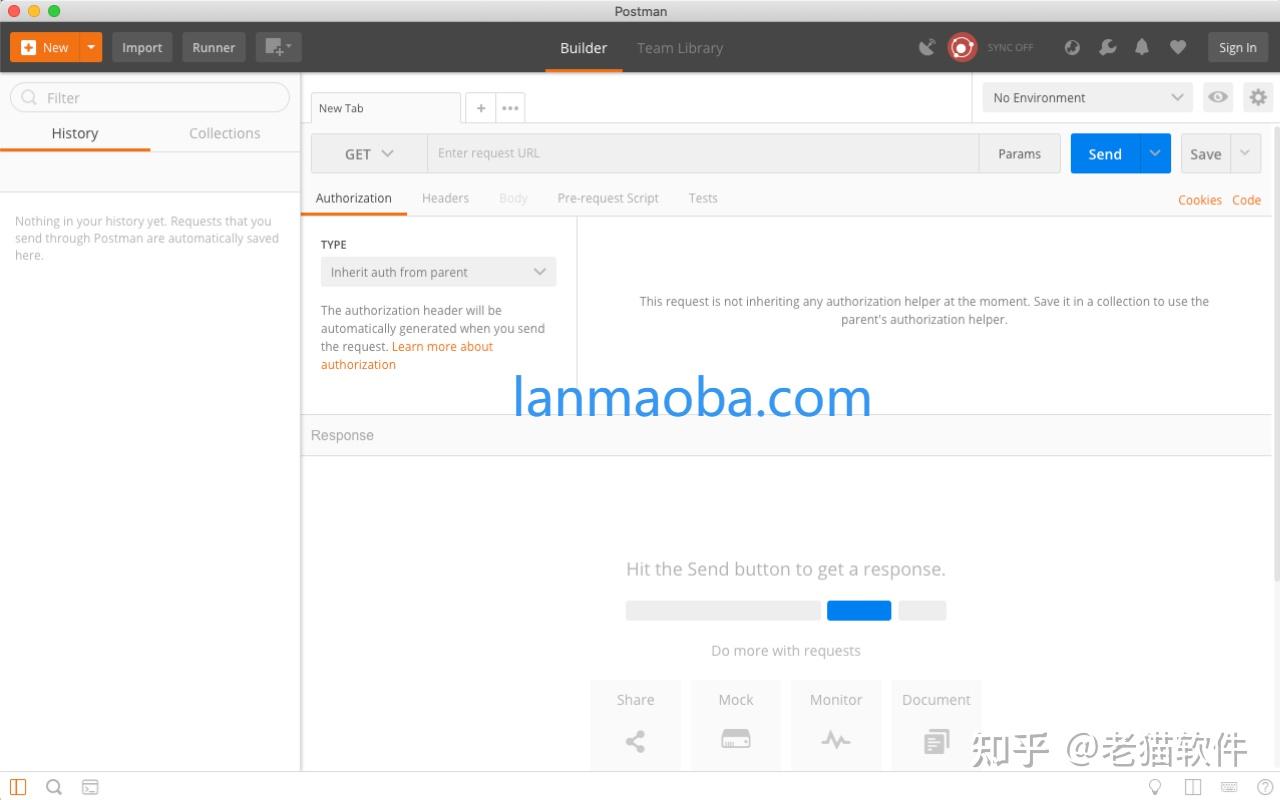Viewport: 1280px width, 800px height.
Task: Click the red sync status icon
Action: 961,47
